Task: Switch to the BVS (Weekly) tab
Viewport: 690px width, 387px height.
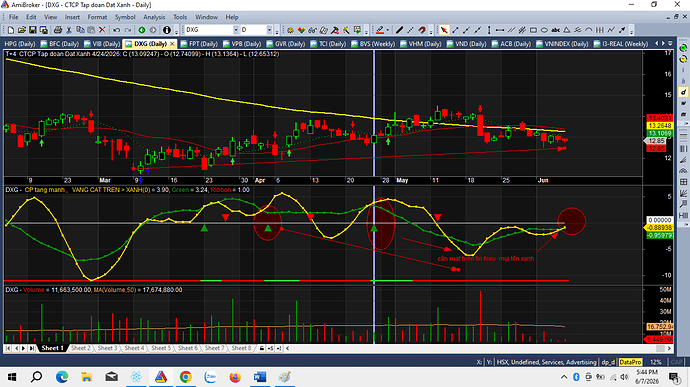Action: [x=373, y=44]
